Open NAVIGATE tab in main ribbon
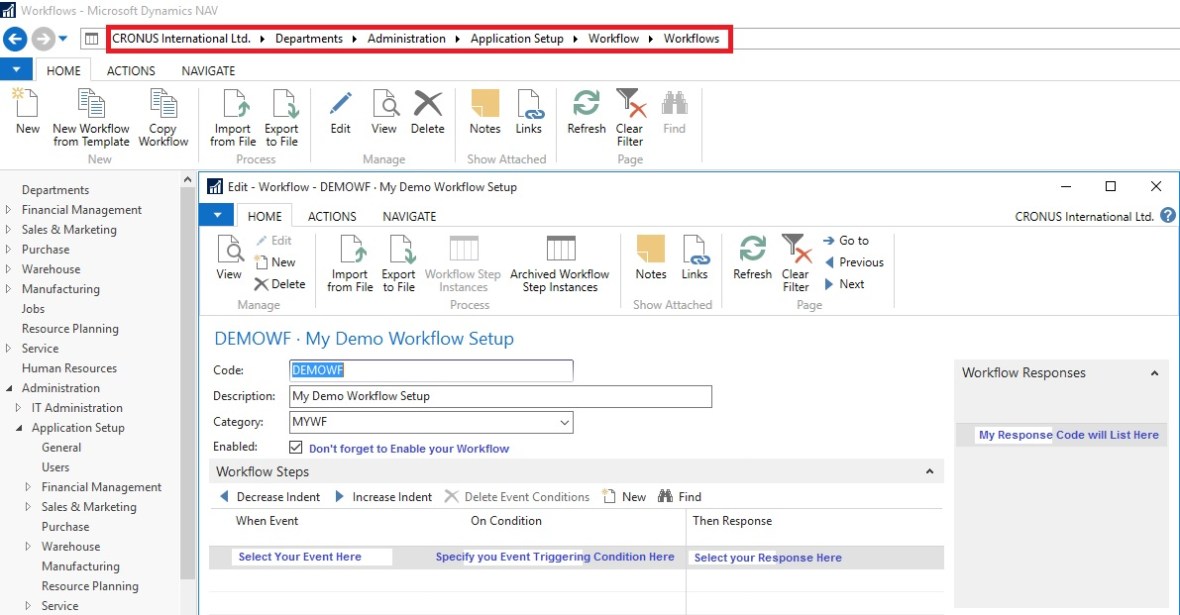Image resolution: width=1180 pixels, height=615 pixels. tap(208, 71)
